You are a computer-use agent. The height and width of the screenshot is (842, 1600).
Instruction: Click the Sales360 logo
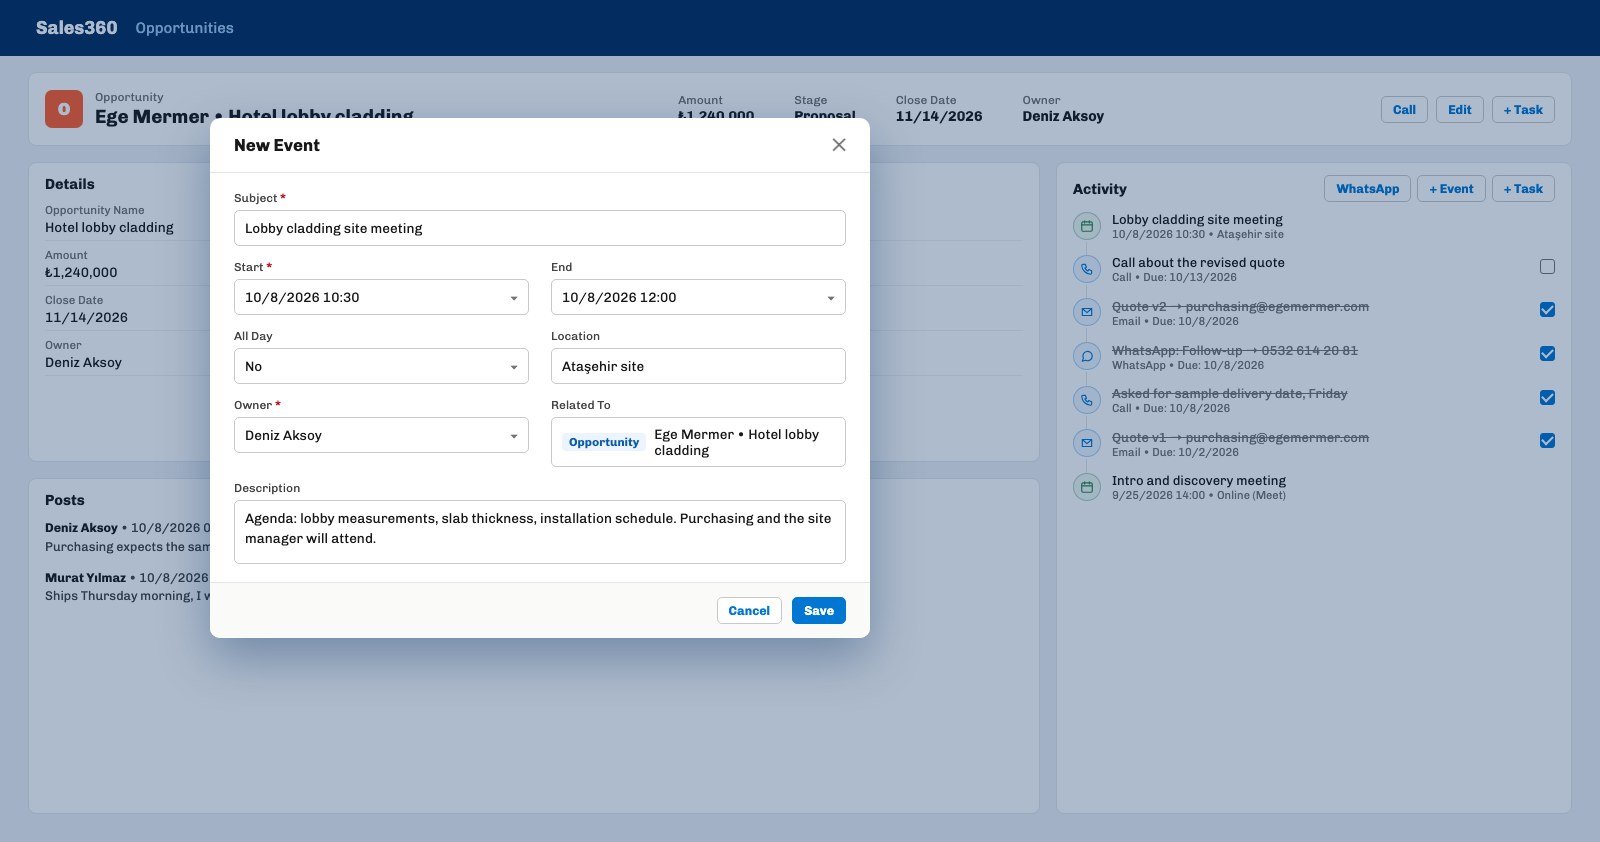point(76,28)
